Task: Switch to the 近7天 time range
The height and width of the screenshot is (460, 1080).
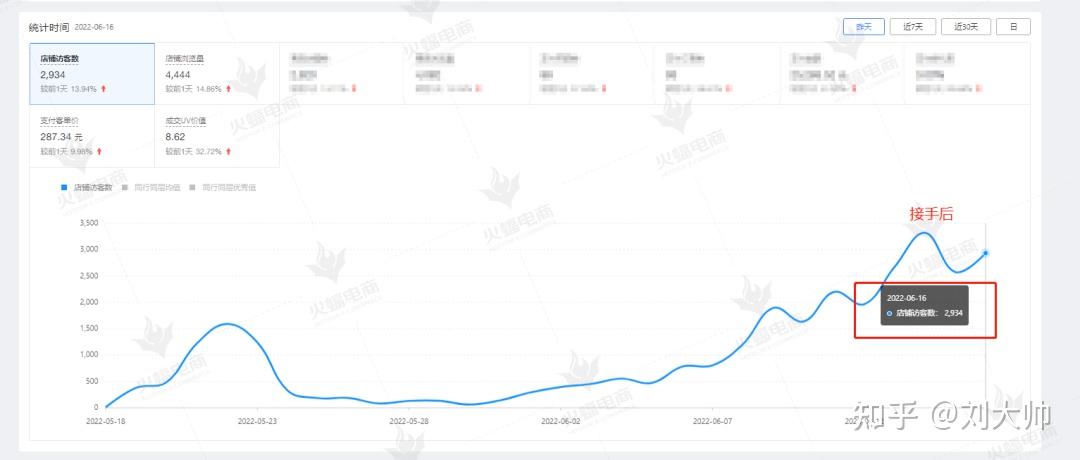Action: pos(913,27)
